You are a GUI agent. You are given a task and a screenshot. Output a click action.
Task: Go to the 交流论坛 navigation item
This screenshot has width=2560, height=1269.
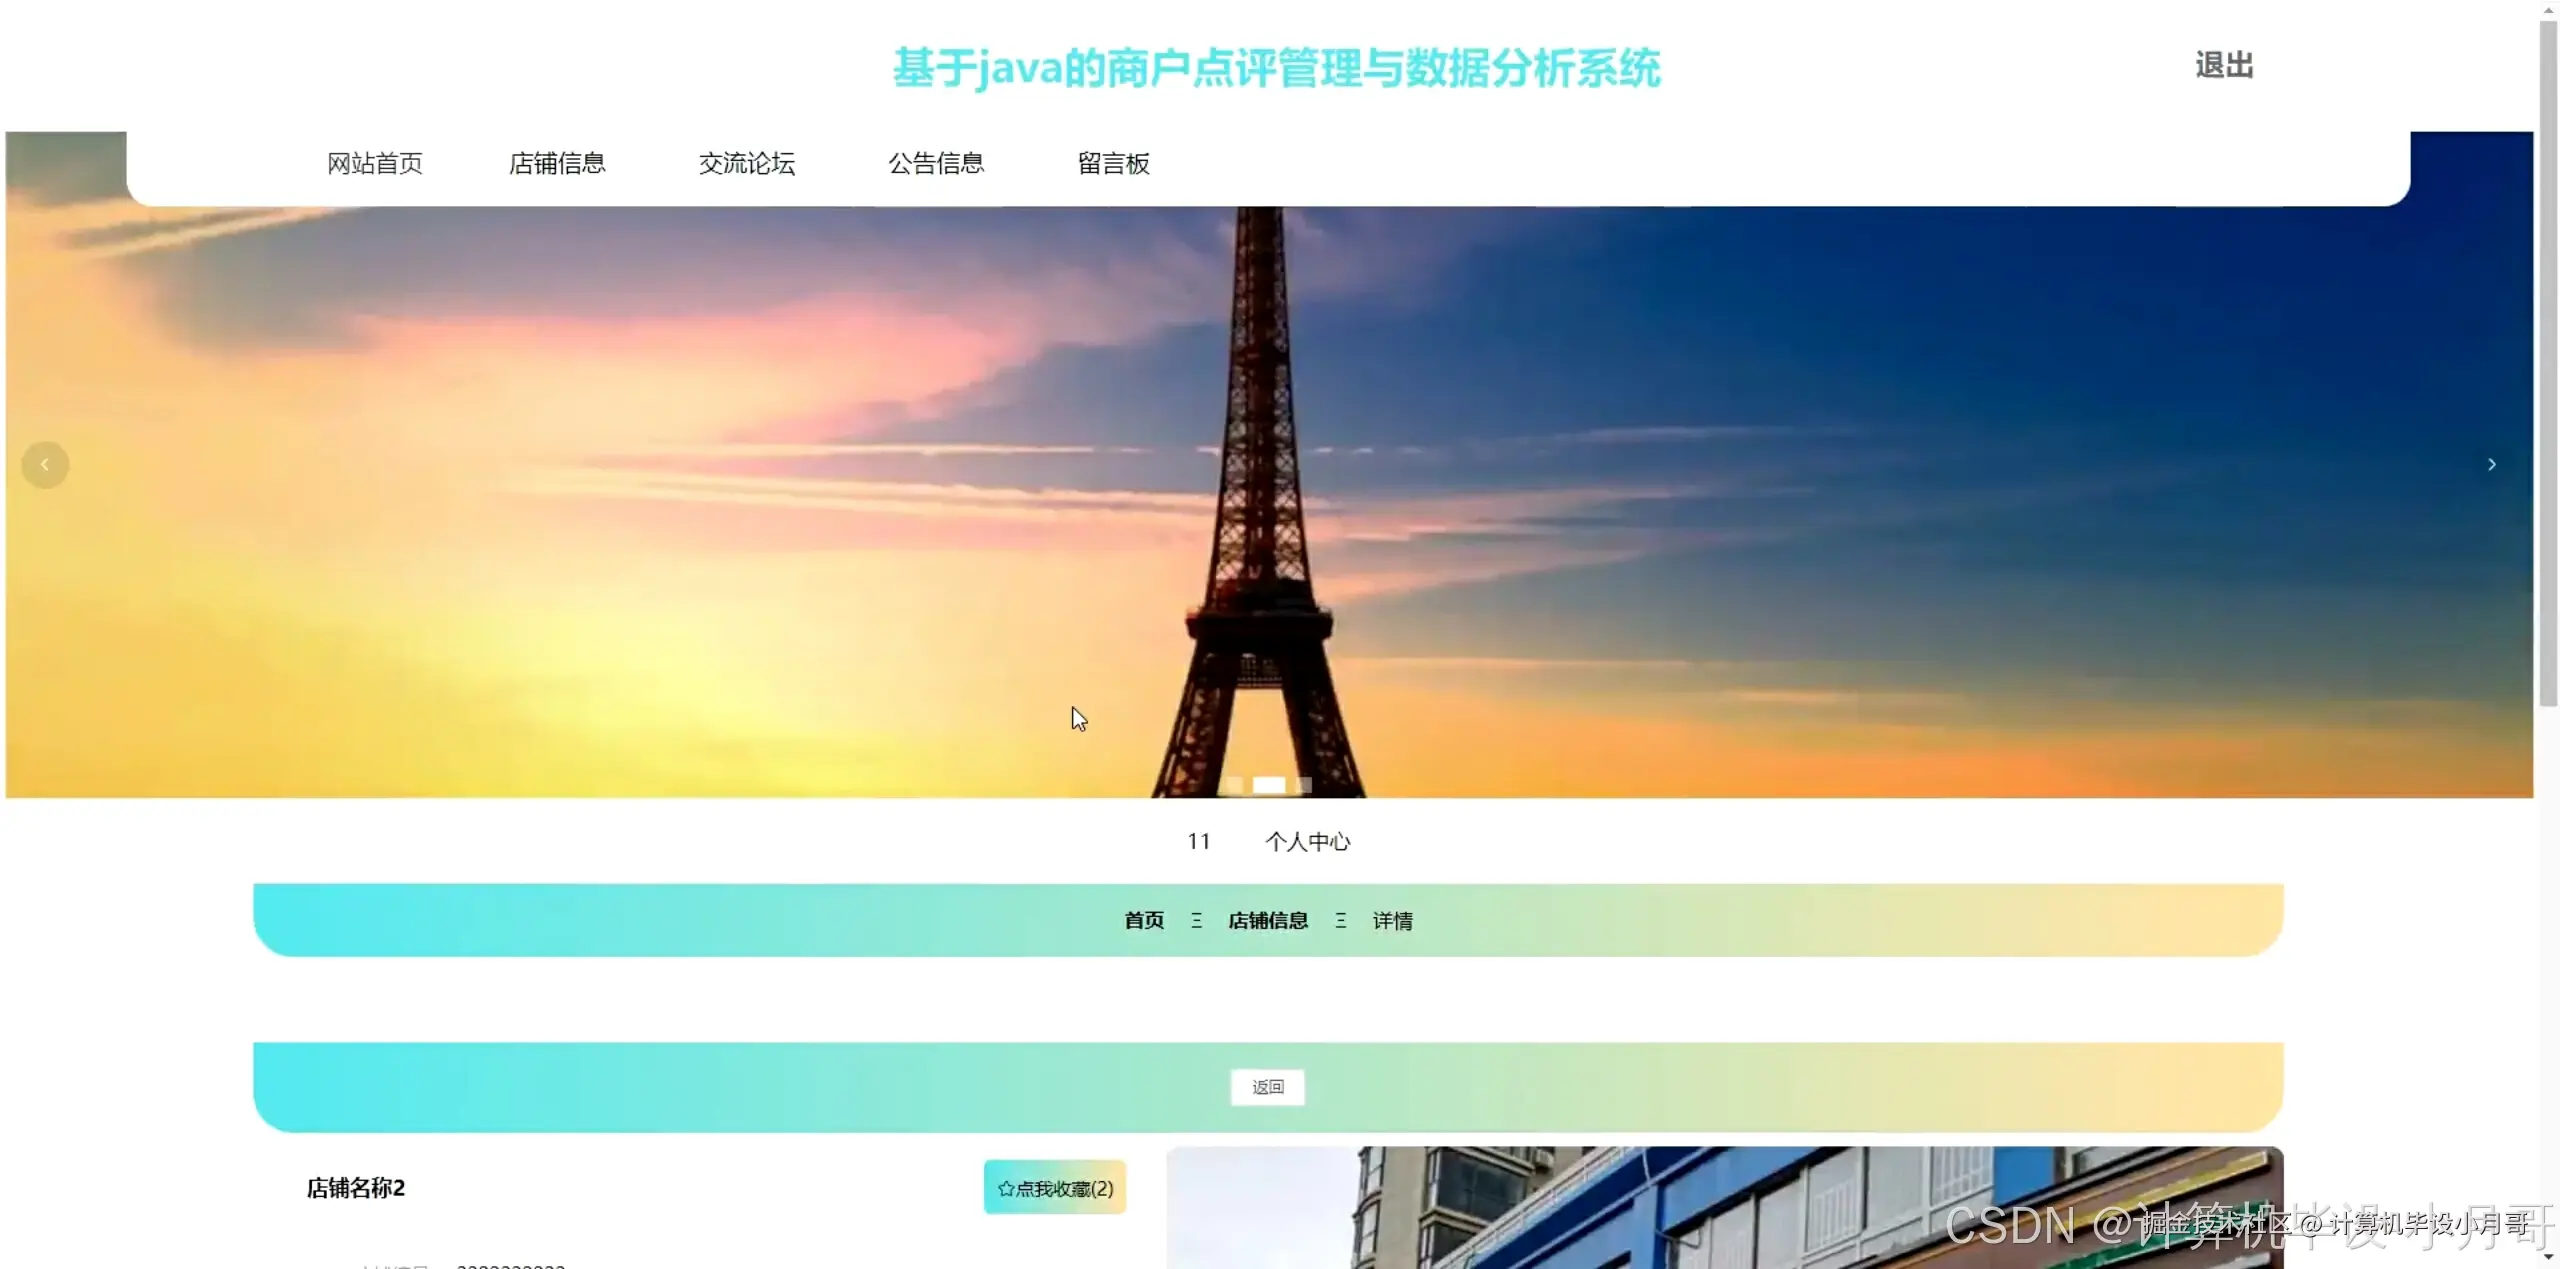(x=747, y=163)
